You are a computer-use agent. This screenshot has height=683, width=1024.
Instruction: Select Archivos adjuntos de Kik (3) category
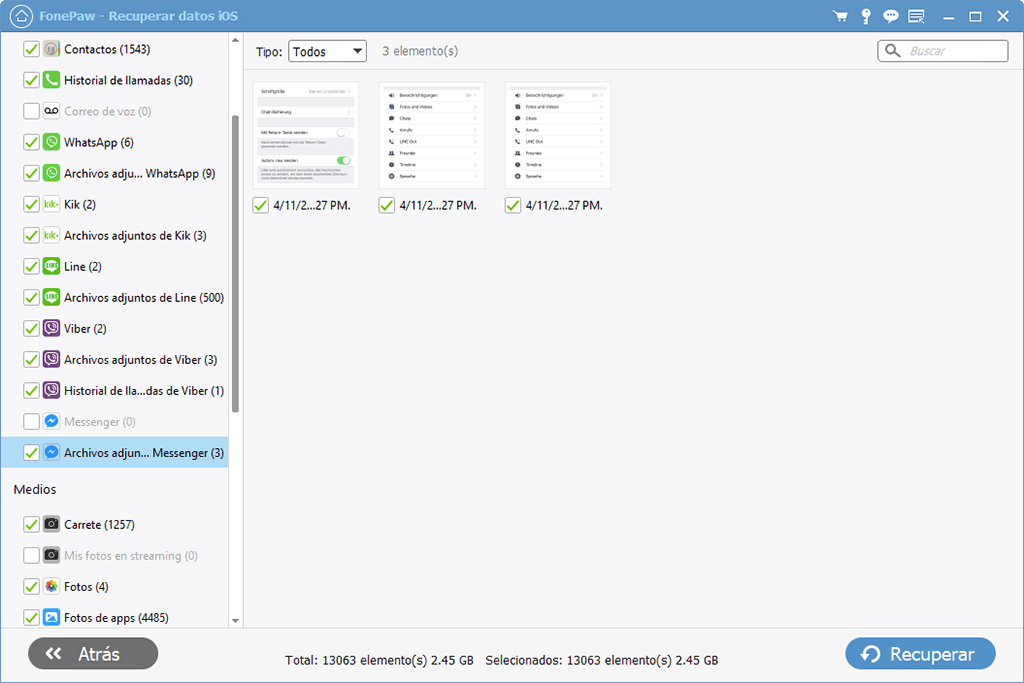(115, 235)
